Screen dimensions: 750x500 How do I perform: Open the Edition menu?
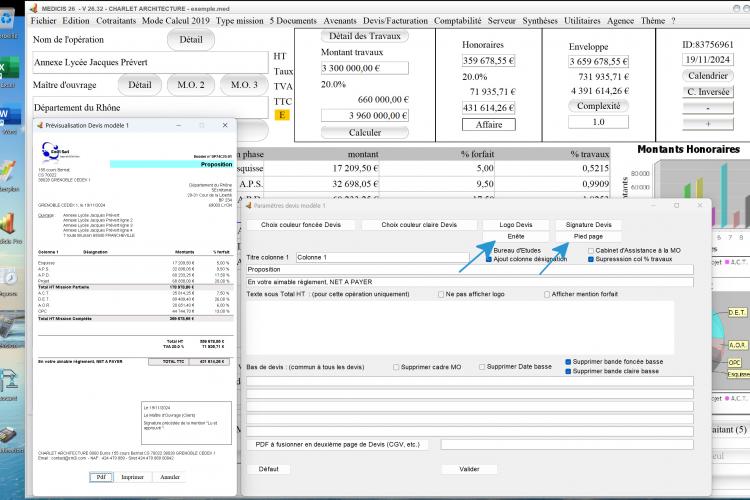(76, 21)
